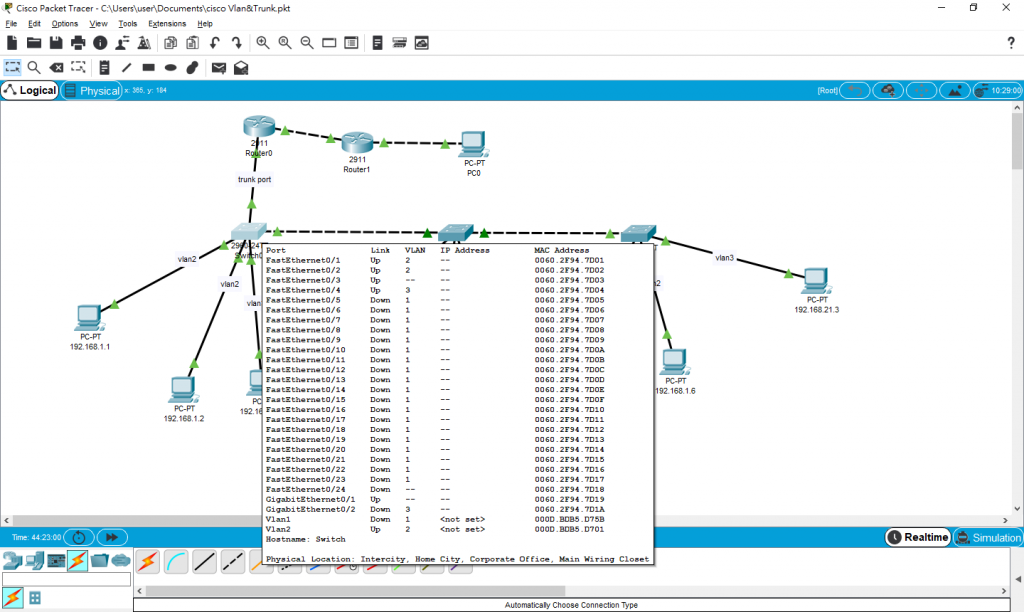The width and height of the screenshot is (1024, 612).
Task: Undo the last action
Action: tap(215, 43)
